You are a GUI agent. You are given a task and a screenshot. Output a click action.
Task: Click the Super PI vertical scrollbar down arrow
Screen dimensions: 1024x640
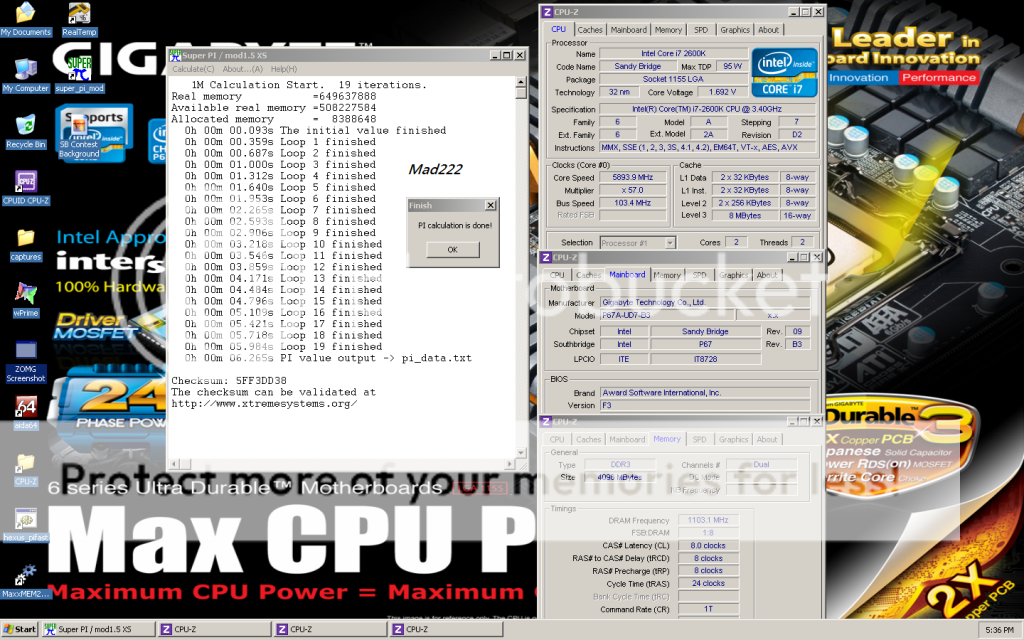(x=520, y=452)
